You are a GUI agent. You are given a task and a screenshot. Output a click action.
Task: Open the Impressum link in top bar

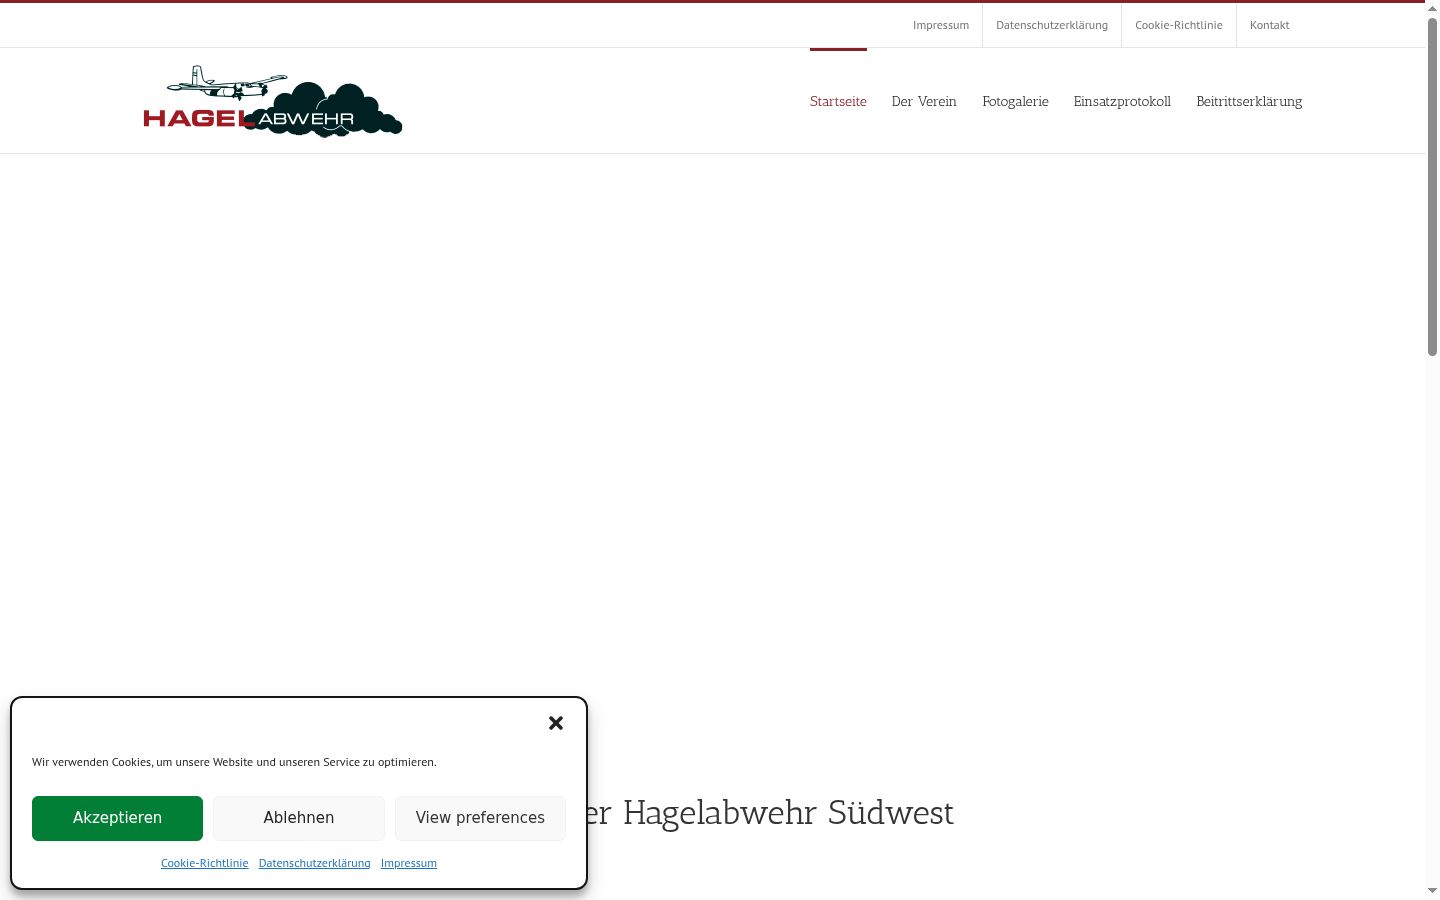point(941,25)
